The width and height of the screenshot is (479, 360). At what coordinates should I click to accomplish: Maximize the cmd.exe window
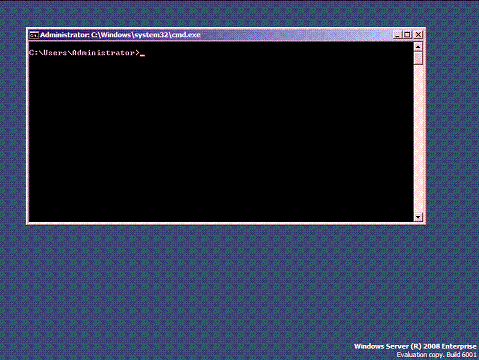tap(407, 35)
